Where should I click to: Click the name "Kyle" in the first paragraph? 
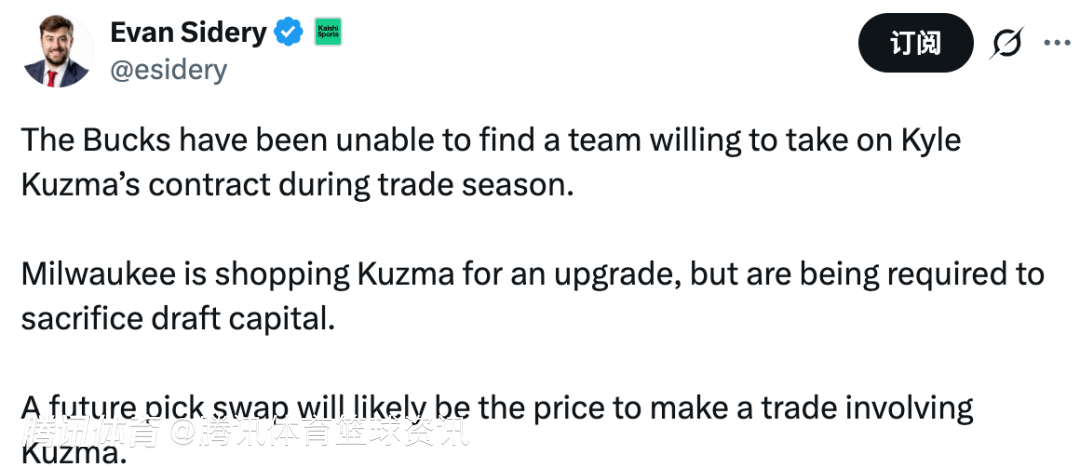click(929, 139)
